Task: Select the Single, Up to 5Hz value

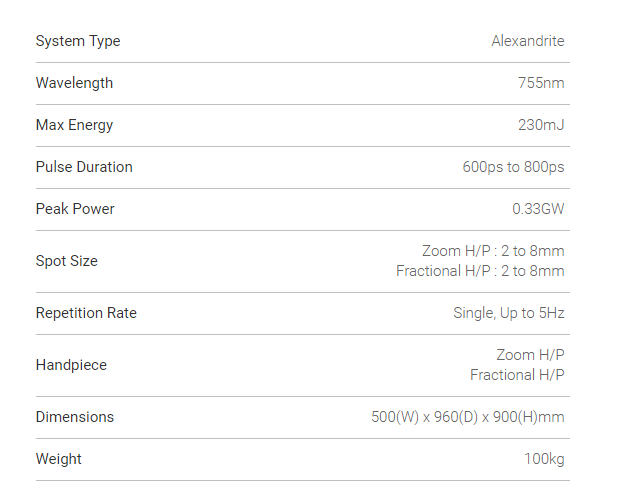Action: pyautogui.click(x=509, y=313)
